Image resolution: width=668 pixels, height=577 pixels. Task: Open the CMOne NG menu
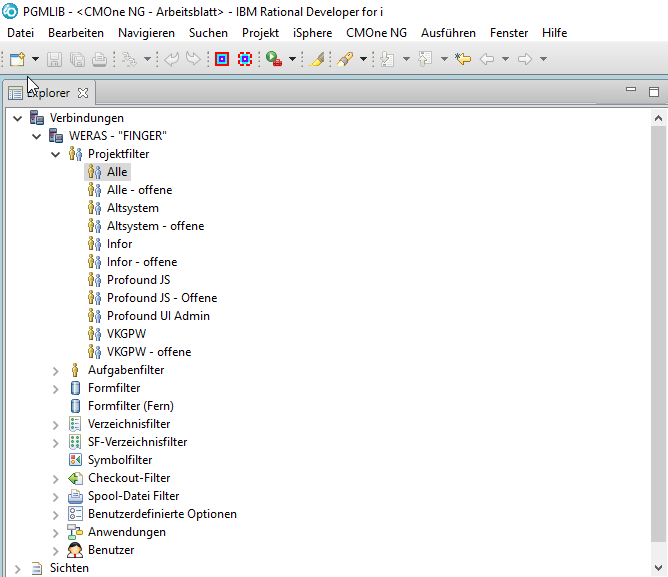pos(376,33)
